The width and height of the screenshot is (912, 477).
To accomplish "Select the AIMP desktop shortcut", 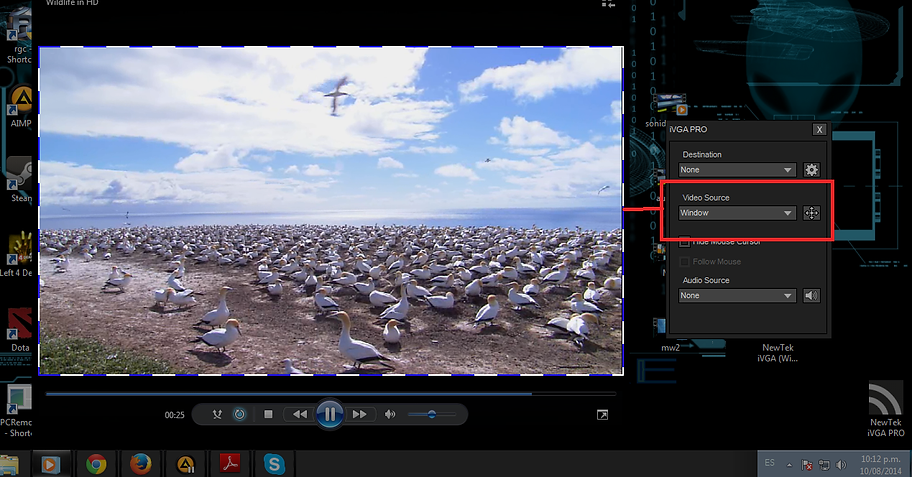I will tap(21, 106).
